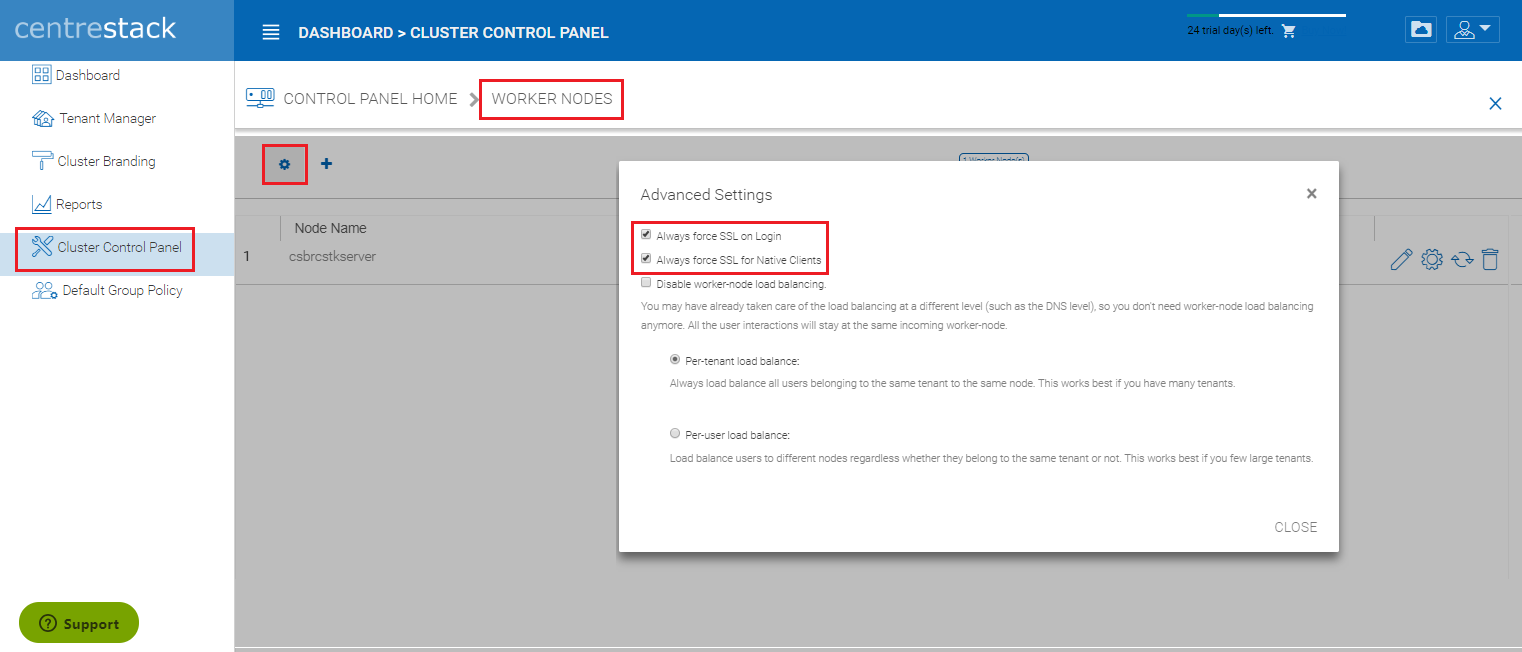Open the hamburger menu icon

pos(271,32)
